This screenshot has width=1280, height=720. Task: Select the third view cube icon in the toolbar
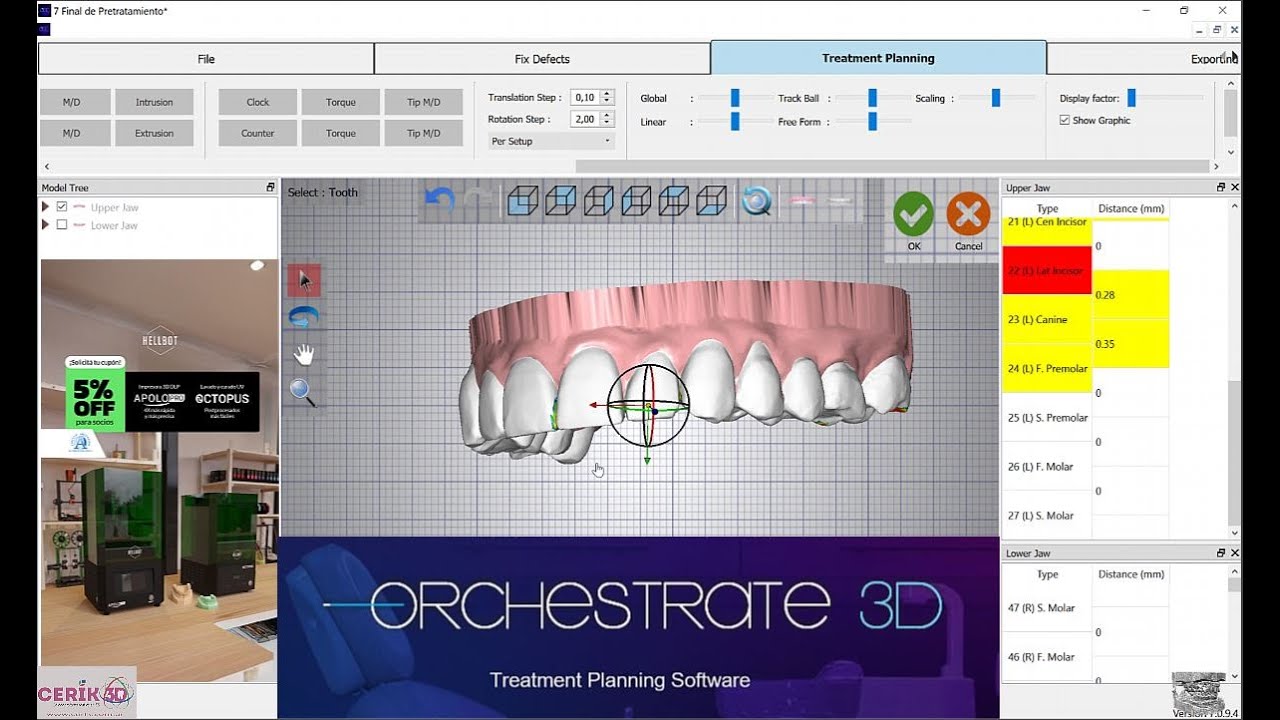tap(598, 201)
